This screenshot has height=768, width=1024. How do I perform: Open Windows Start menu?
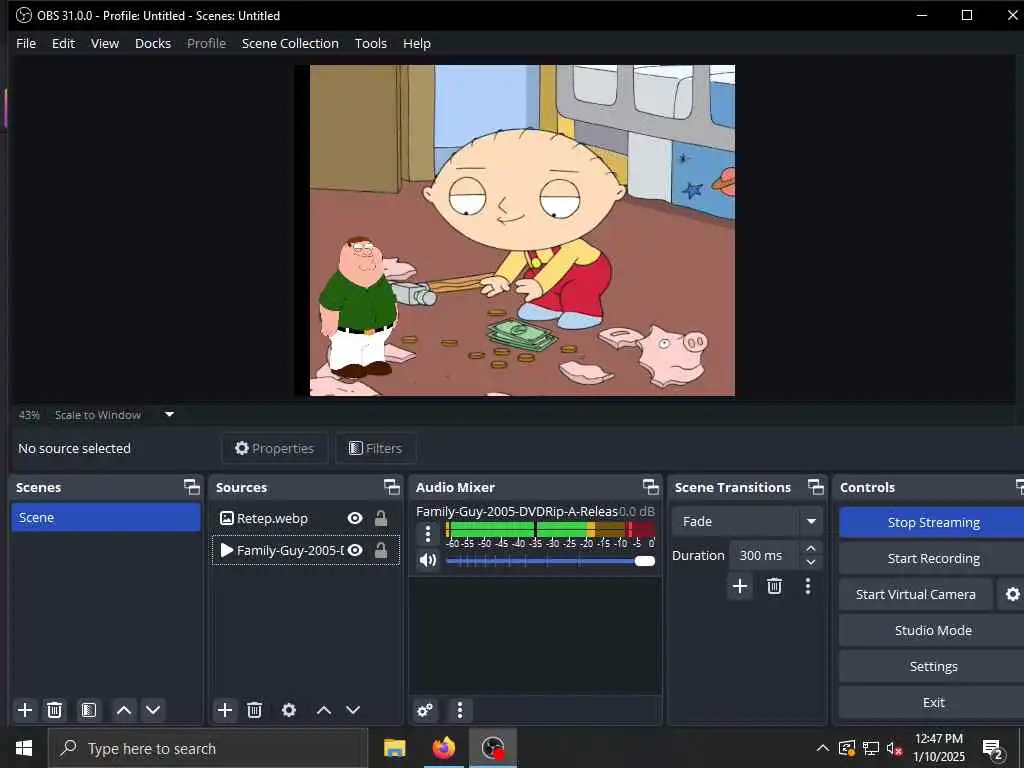pos(24,748)
